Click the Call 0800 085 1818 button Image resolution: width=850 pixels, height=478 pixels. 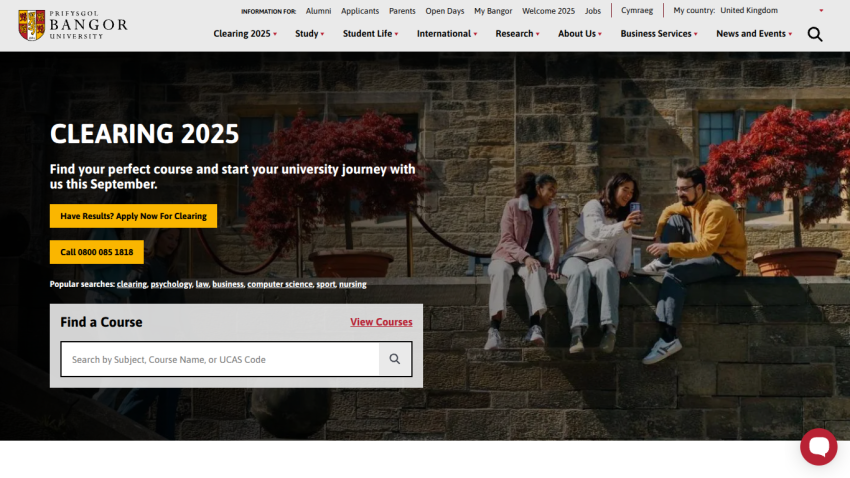tap(96, 252)
